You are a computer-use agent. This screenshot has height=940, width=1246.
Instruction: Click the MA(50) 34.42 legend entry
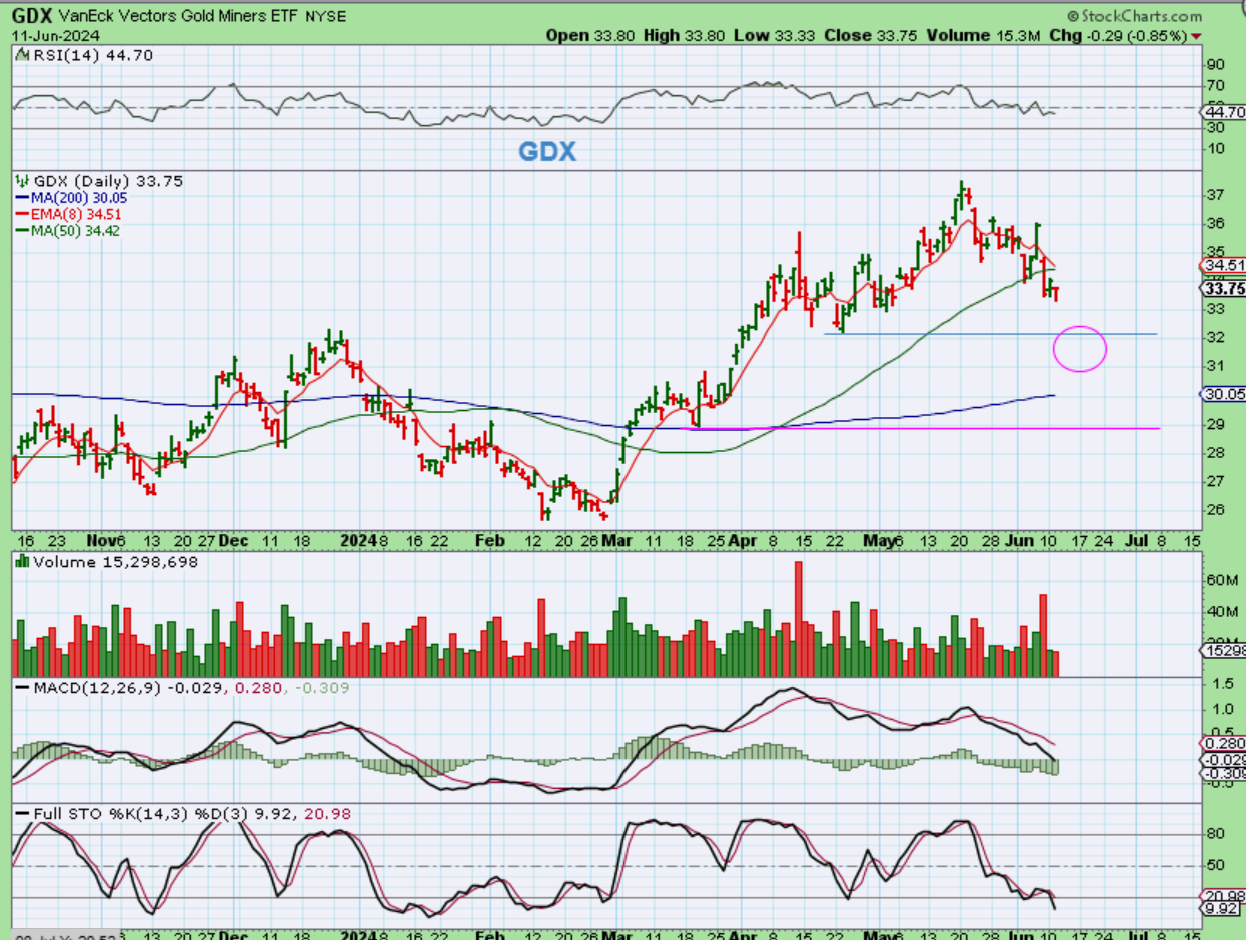[76, 230]
